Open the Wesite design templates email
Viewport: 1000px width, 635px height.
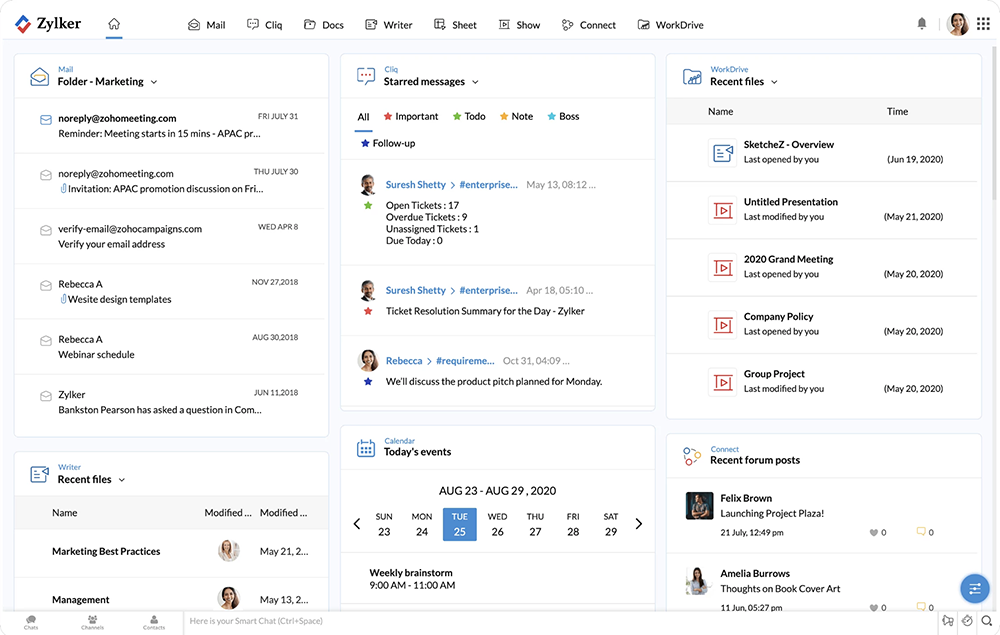pos(171,292)
